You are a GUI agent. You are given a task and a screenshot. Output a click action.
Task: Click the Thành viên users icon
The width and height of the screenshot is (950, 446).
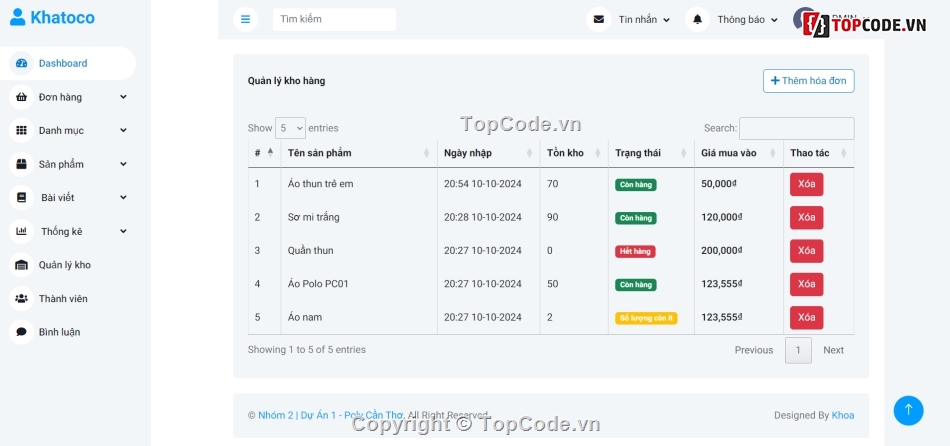point(21,298)
